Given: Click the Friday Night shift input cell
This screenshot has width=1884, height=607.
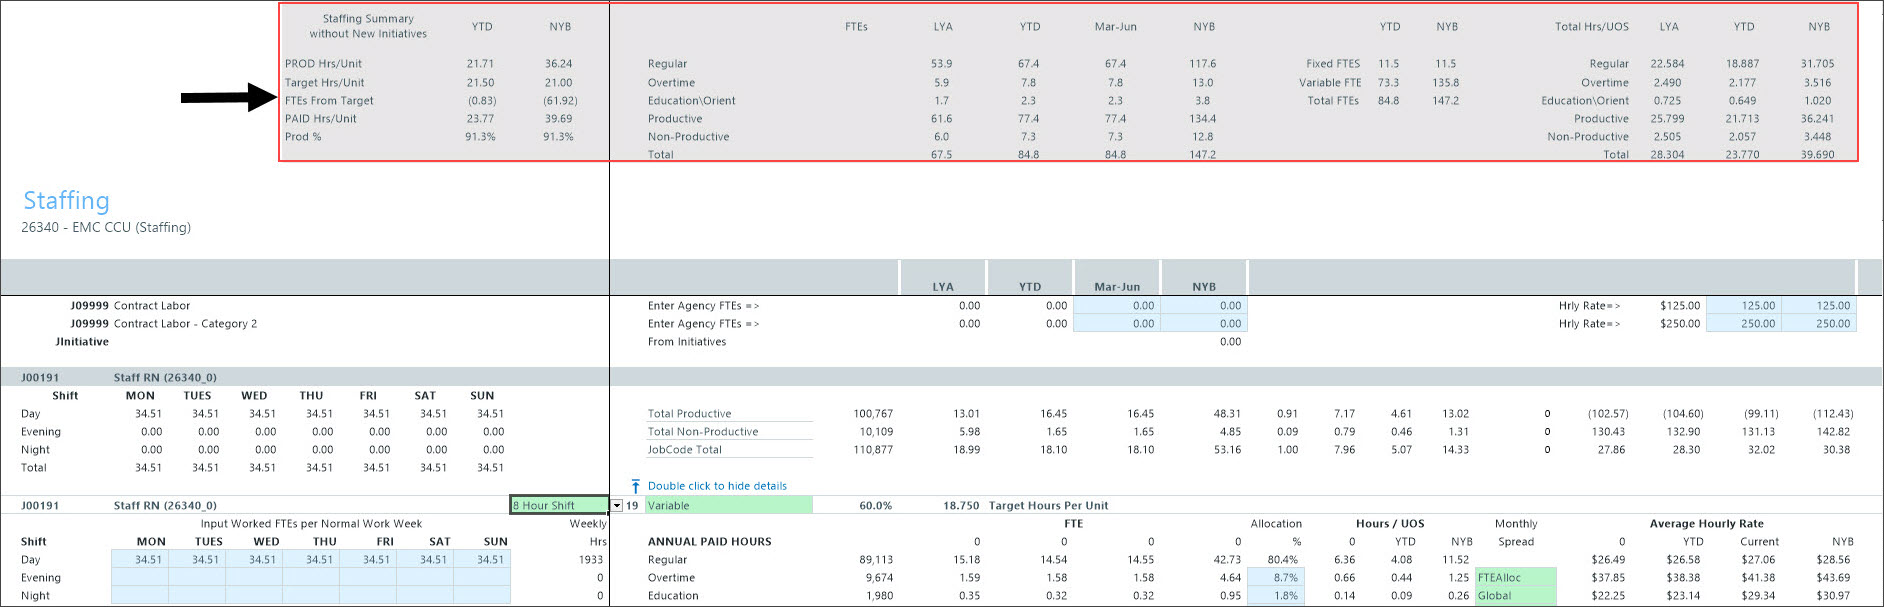Looking at the screenshot, I should pos(367,596).
